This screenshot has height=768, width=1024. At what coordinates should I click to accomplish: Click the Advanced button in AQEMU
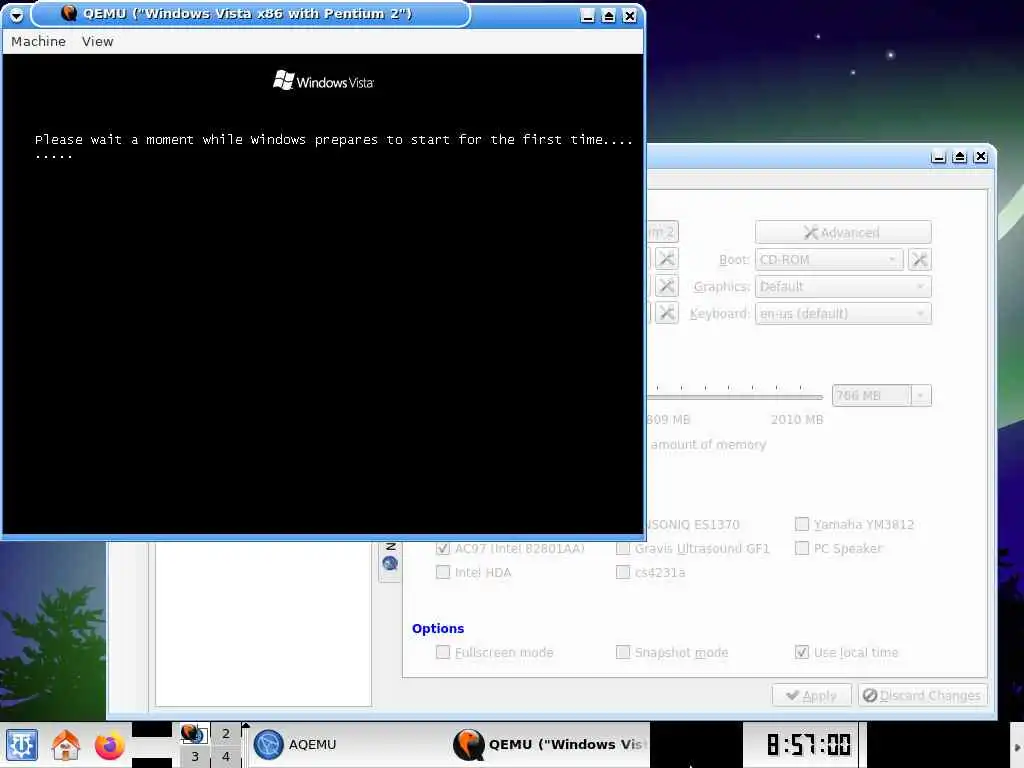pos(842,232)
